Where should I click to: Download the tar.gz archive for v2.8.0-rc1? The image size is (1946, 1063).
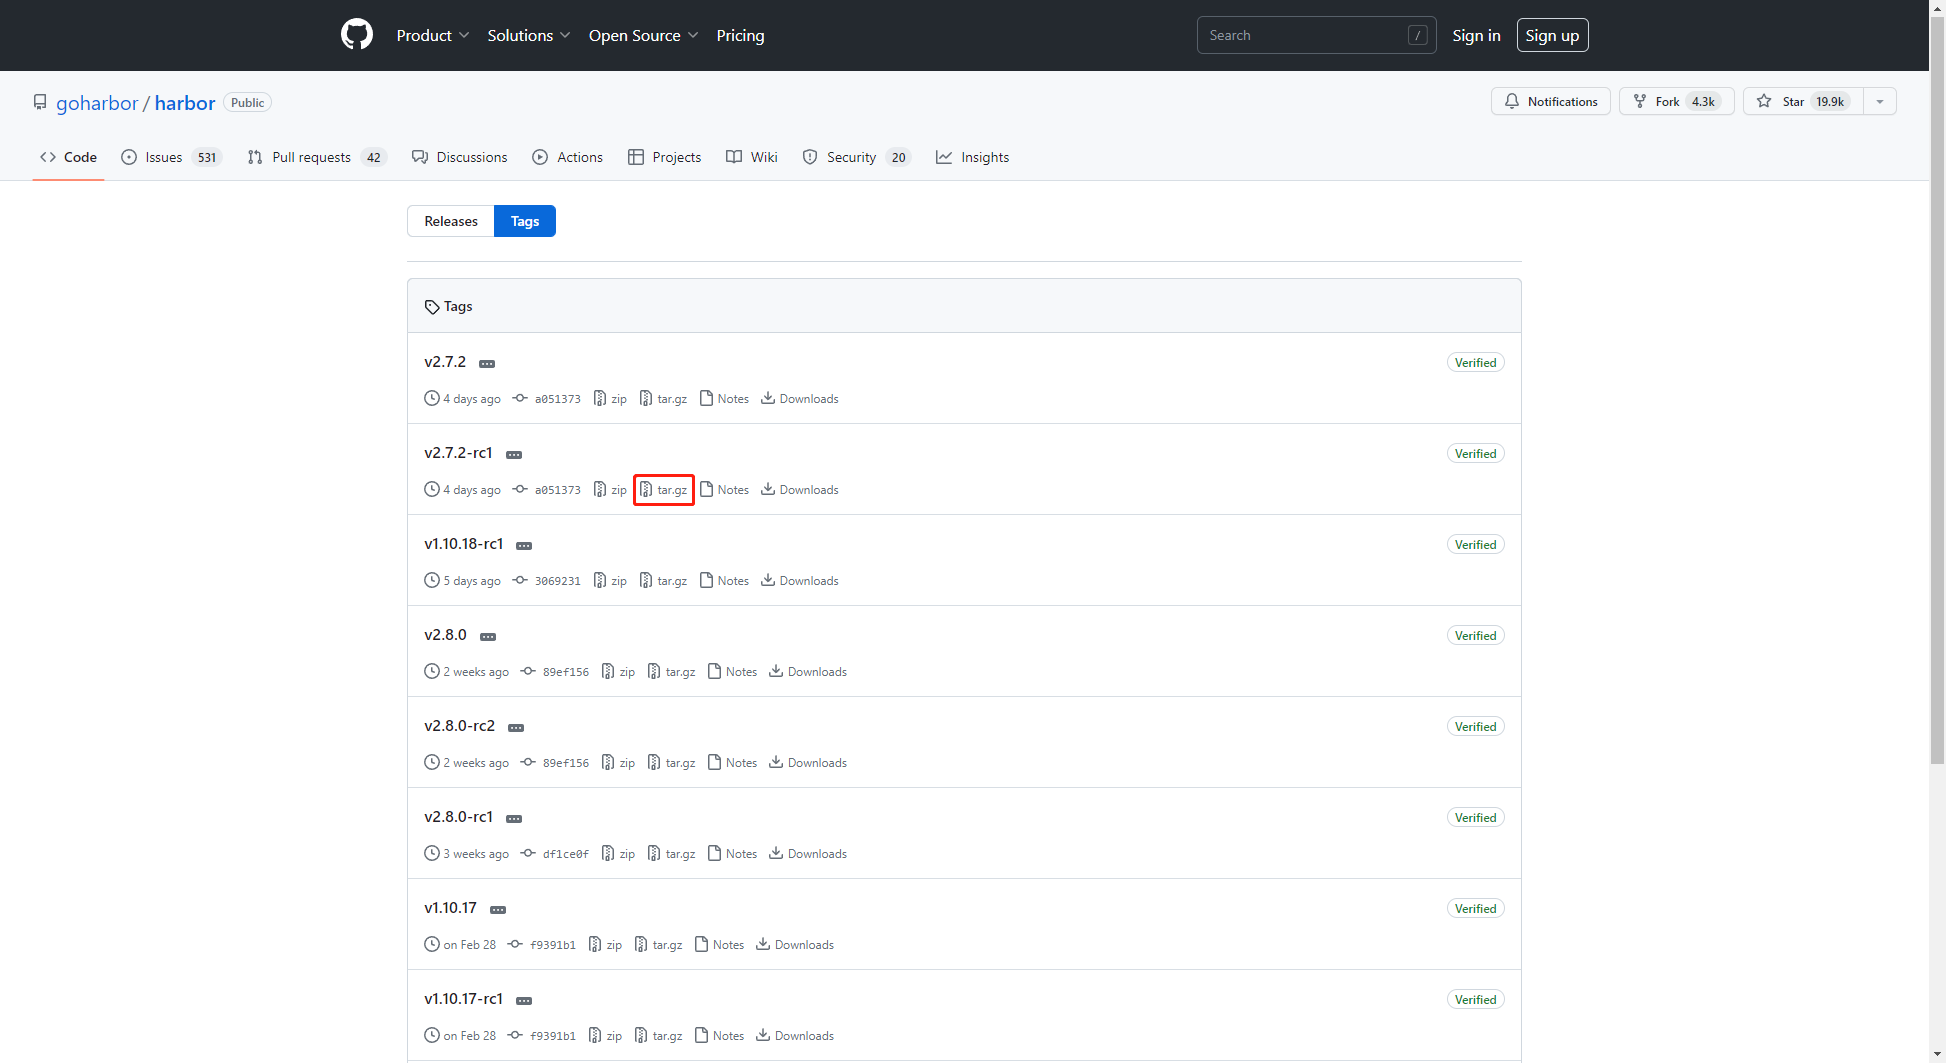coord(672,854)
